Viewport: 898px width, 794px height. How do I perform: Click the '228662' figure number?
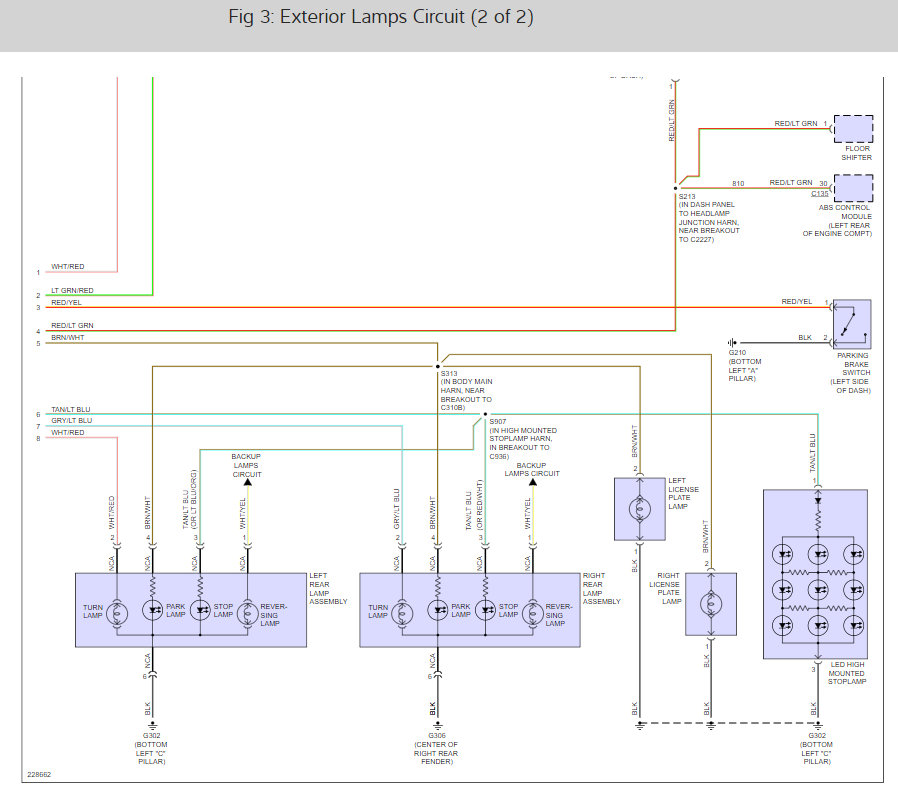pos(39,775)
